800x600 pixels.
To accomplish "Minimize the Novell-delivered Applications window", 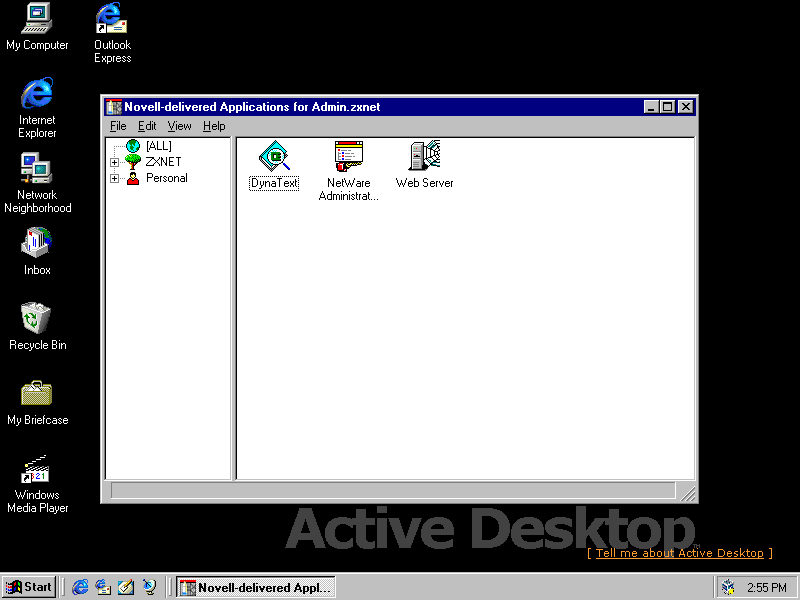I will [651, 107].
